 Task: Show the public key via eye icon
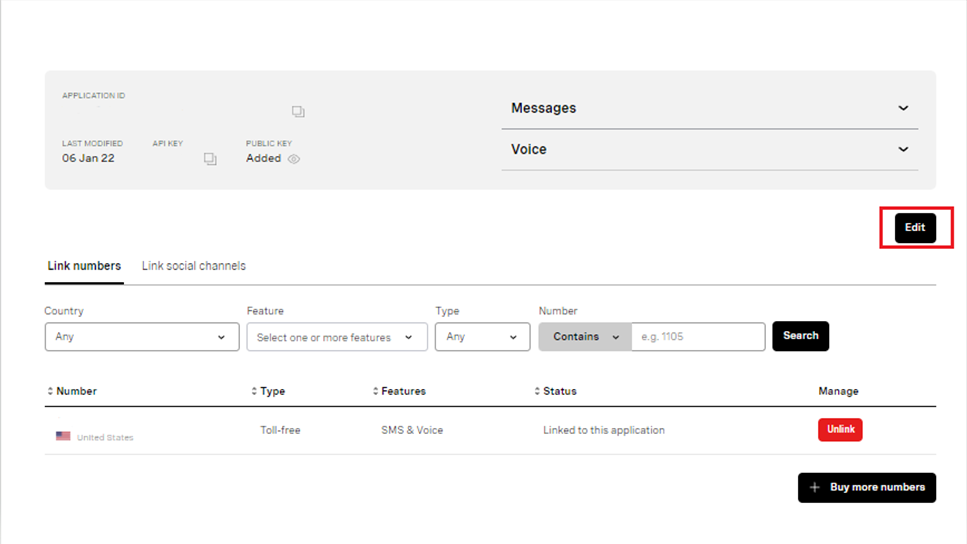click(x=294, y=159)
